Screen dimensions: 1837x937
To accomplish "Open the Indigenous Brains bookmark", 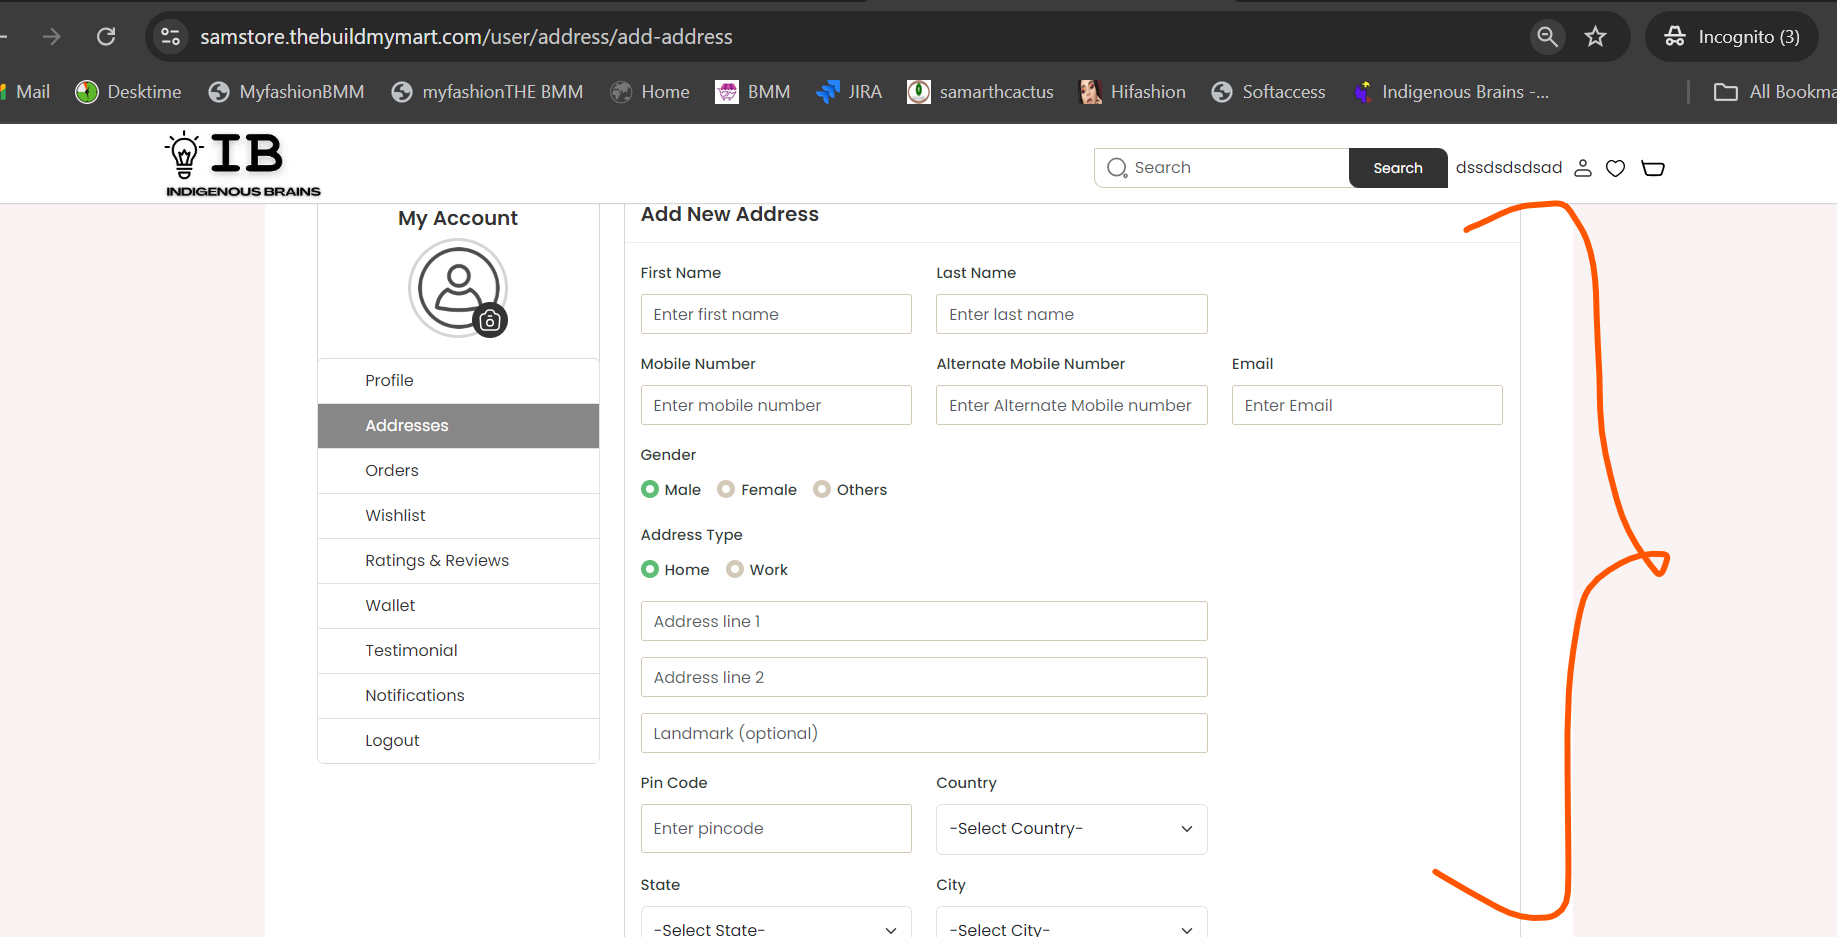I will click(1451, 92).
